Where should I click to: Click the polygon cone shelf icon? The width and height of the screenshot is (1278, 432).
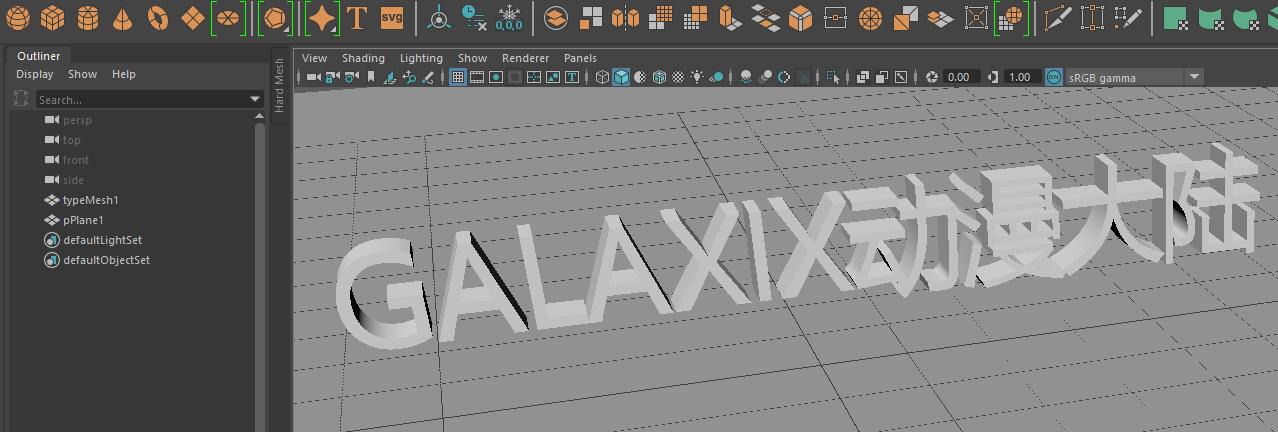tap(122, 17)
